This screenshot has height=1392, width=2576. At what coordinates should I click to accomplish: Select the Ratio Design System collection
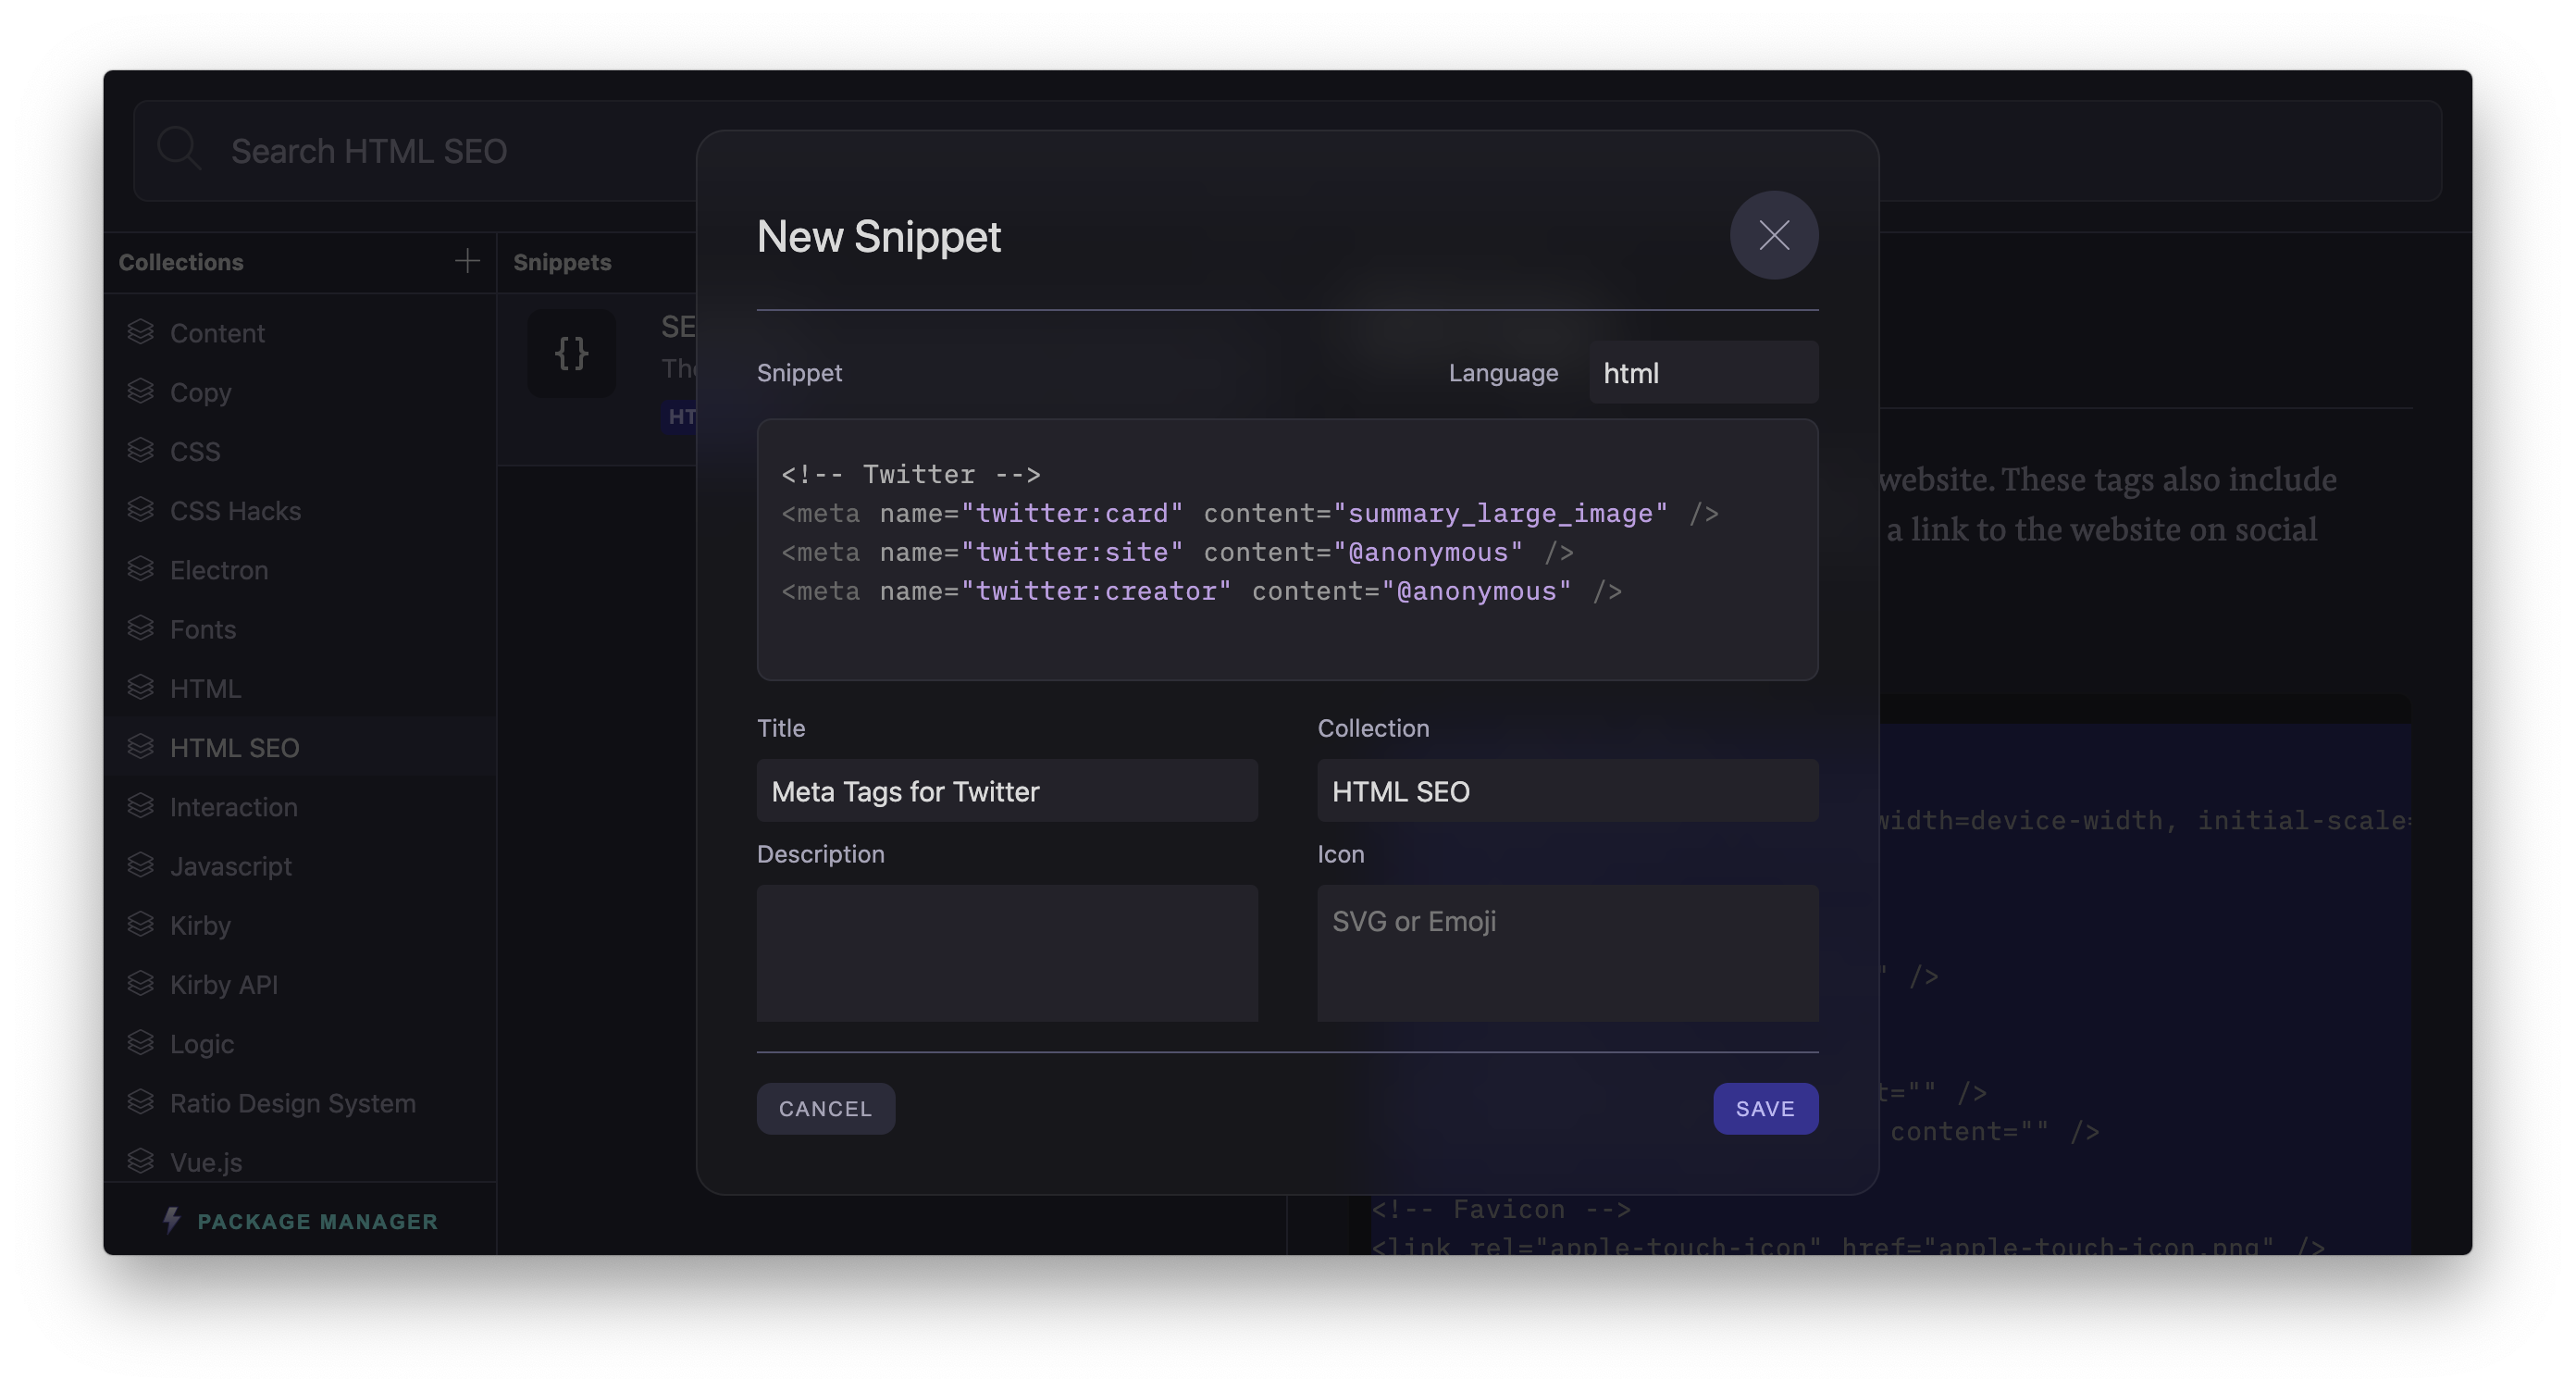point(292,1103)
